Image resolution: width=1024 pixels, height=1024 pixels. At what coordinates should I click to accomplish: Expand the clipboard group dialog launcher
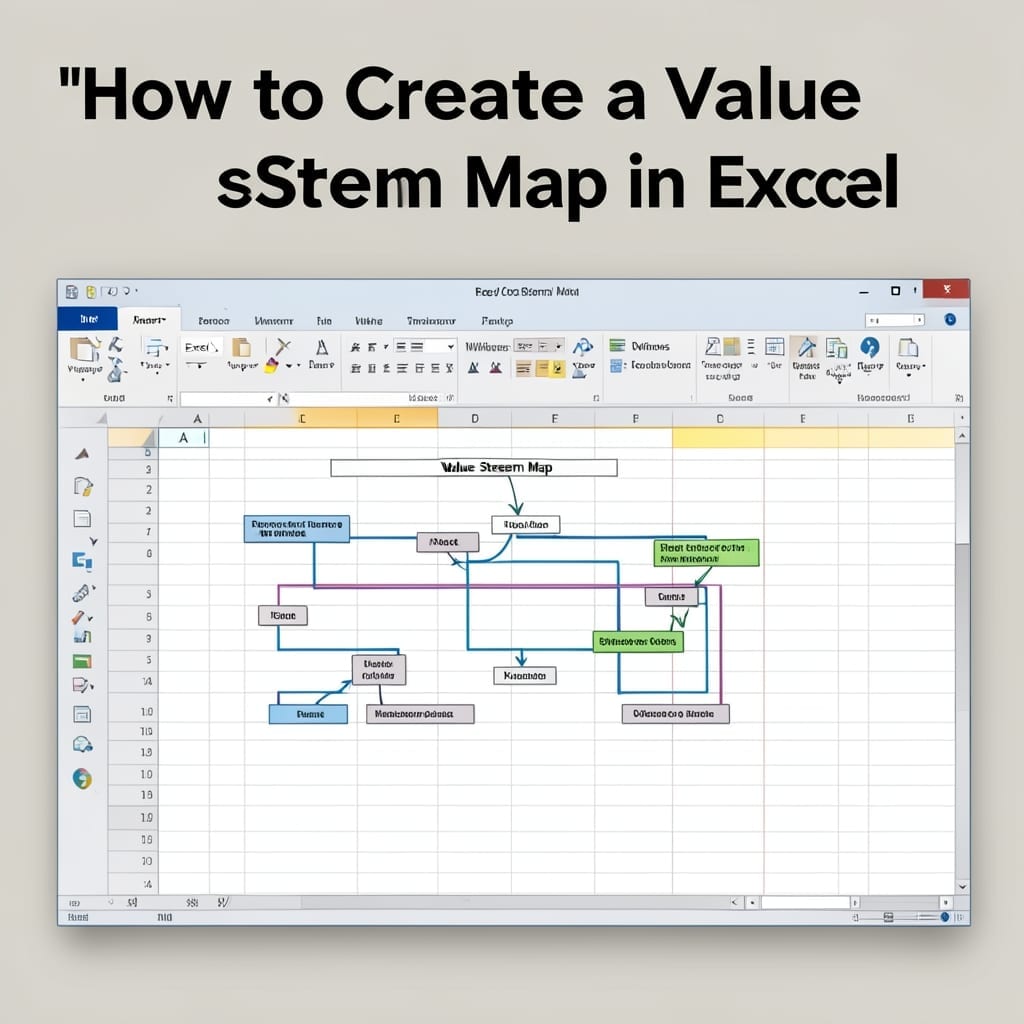coord(170,398)
